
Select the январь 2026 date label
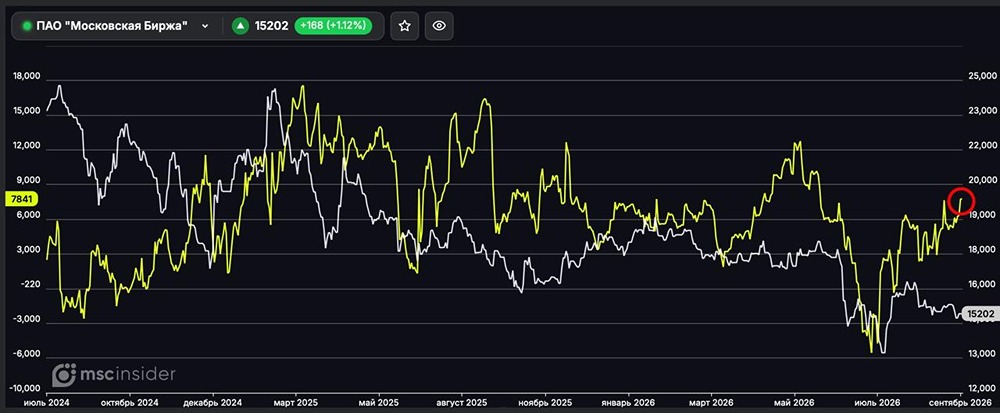pyautogui.click(x=629, y=403)
